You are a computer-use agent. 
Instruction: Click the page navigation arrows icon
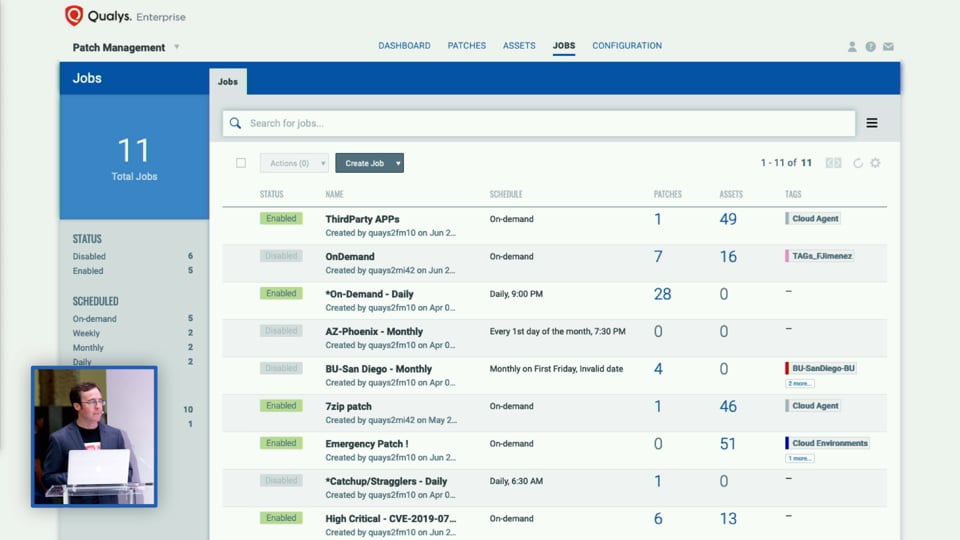pyautogui.click(x=833, y=163)
